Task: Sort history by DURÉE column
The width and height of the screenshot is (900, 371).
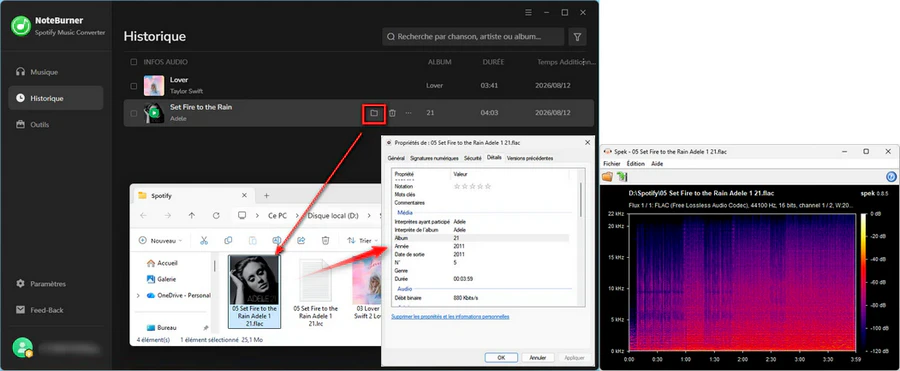Action: [493, 62]
